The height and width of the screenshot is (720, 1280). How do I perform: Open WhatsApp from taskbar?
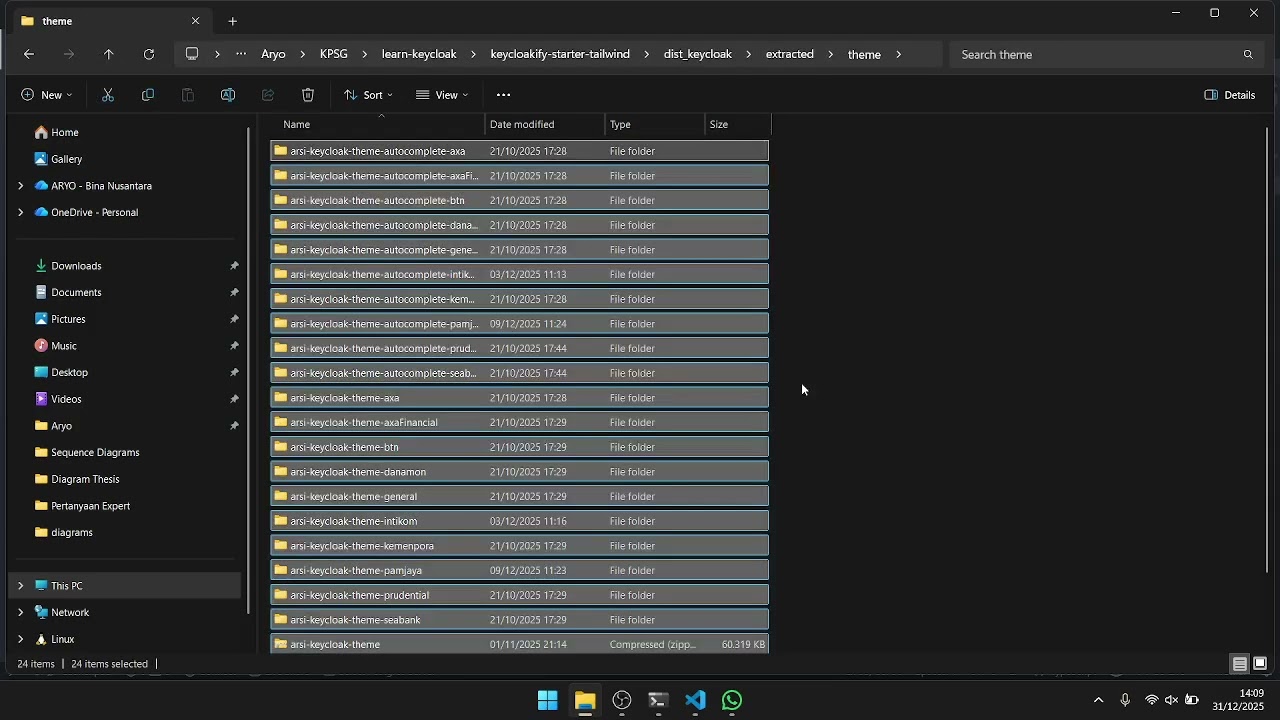[x=732, y=701]
